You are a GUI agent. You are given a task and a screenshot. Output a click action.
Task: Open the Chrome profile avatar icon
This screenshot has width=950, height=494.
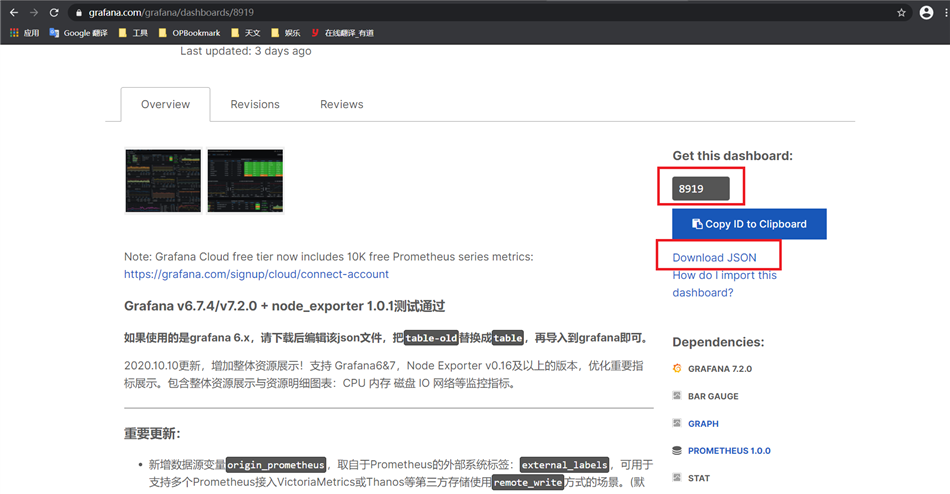[926, 12]
